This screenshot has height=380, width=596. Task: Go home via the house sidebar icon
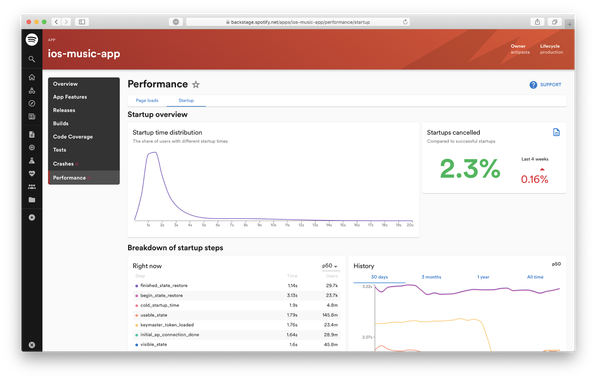coord(32,77)
